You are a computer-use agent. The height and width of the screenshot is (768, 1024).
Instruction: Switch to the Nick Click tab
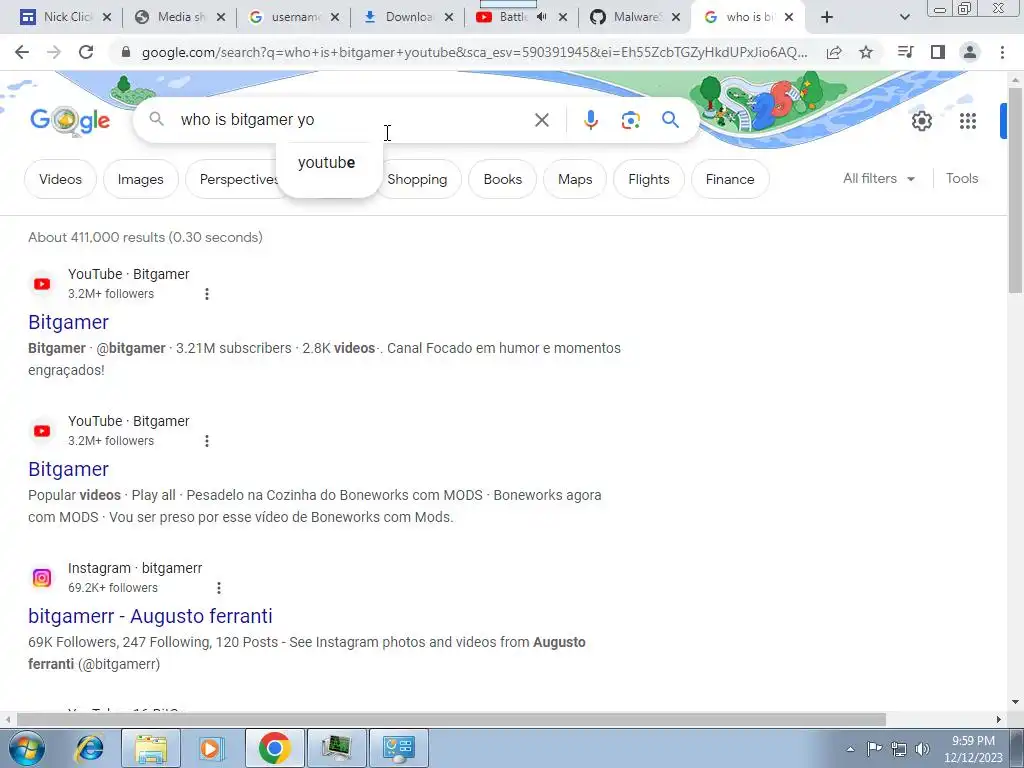click(65, 17)
